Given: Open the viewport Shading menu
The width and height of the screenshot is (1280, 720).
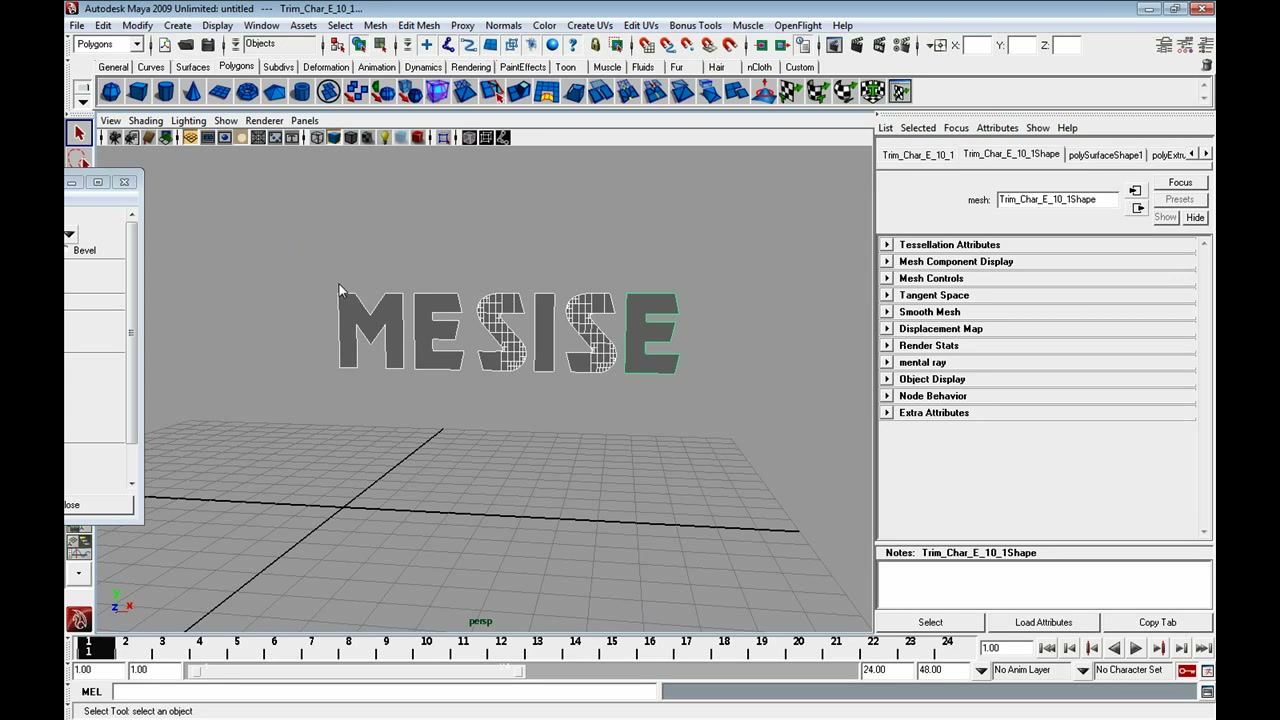Looking at the screenshot, I should point(145,120).
